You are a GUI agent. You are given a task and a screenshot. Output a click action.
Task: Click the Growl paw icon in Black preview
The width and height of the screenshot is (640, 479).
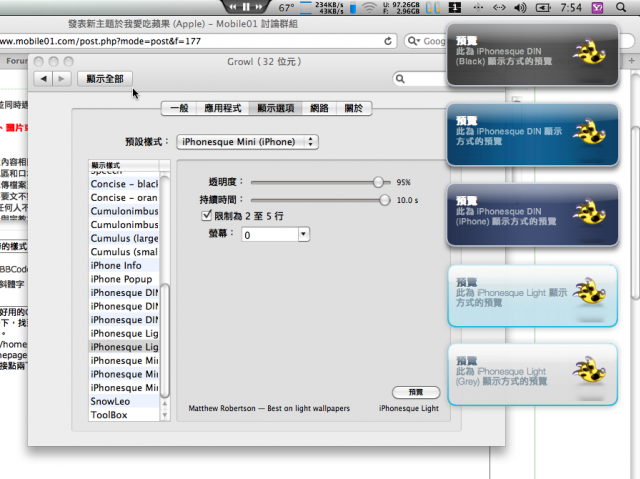click(x=590, y=52)
